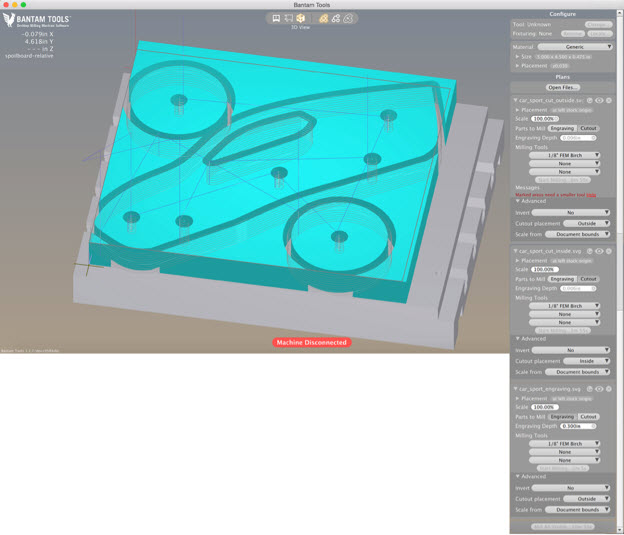The image size is (624, 535).
Task: Remove the car_sport_cut_outside plan with its X icon
Action: [609, 101]
